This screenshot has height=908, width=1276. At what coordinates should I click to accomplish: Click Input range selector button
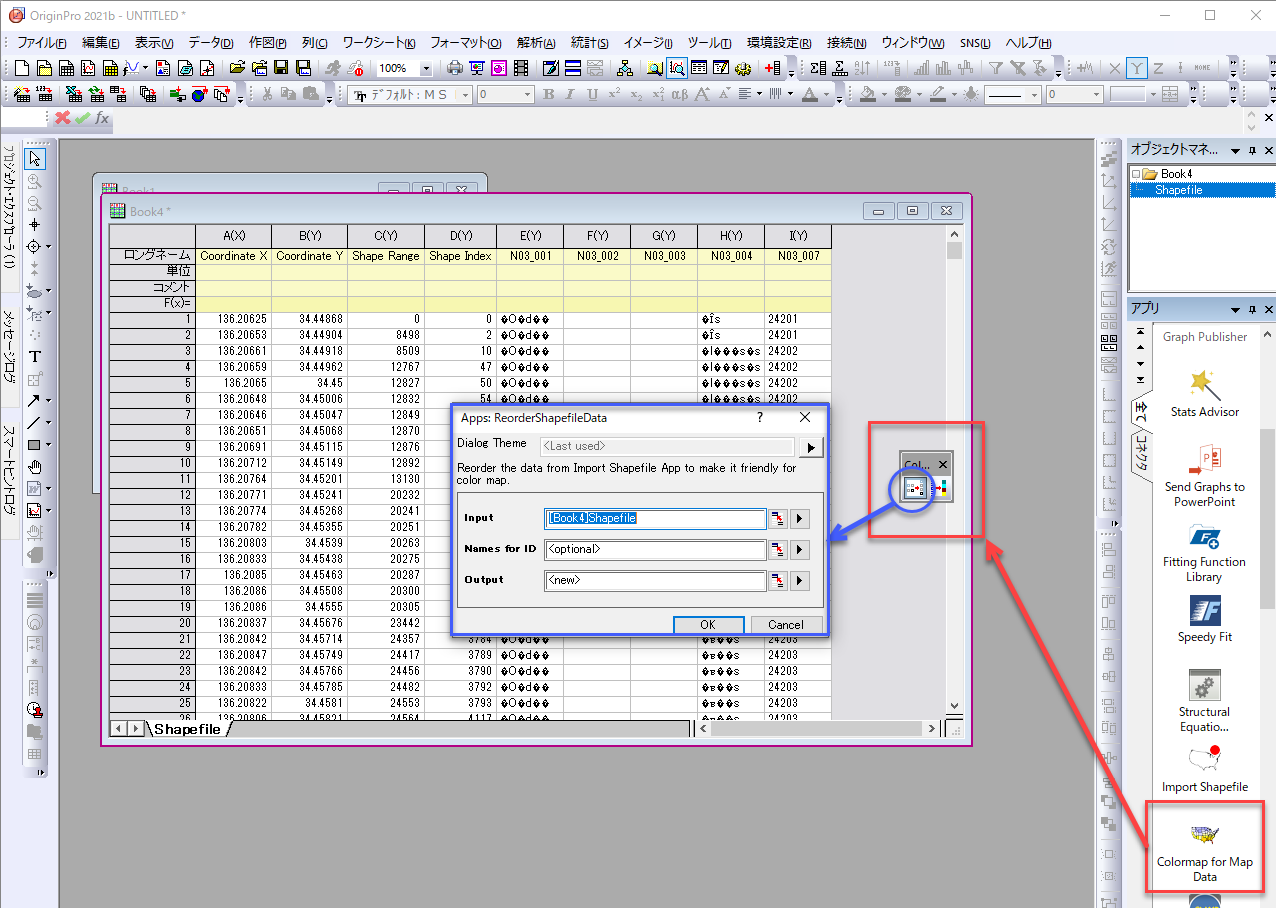click(x=778, y=519)
